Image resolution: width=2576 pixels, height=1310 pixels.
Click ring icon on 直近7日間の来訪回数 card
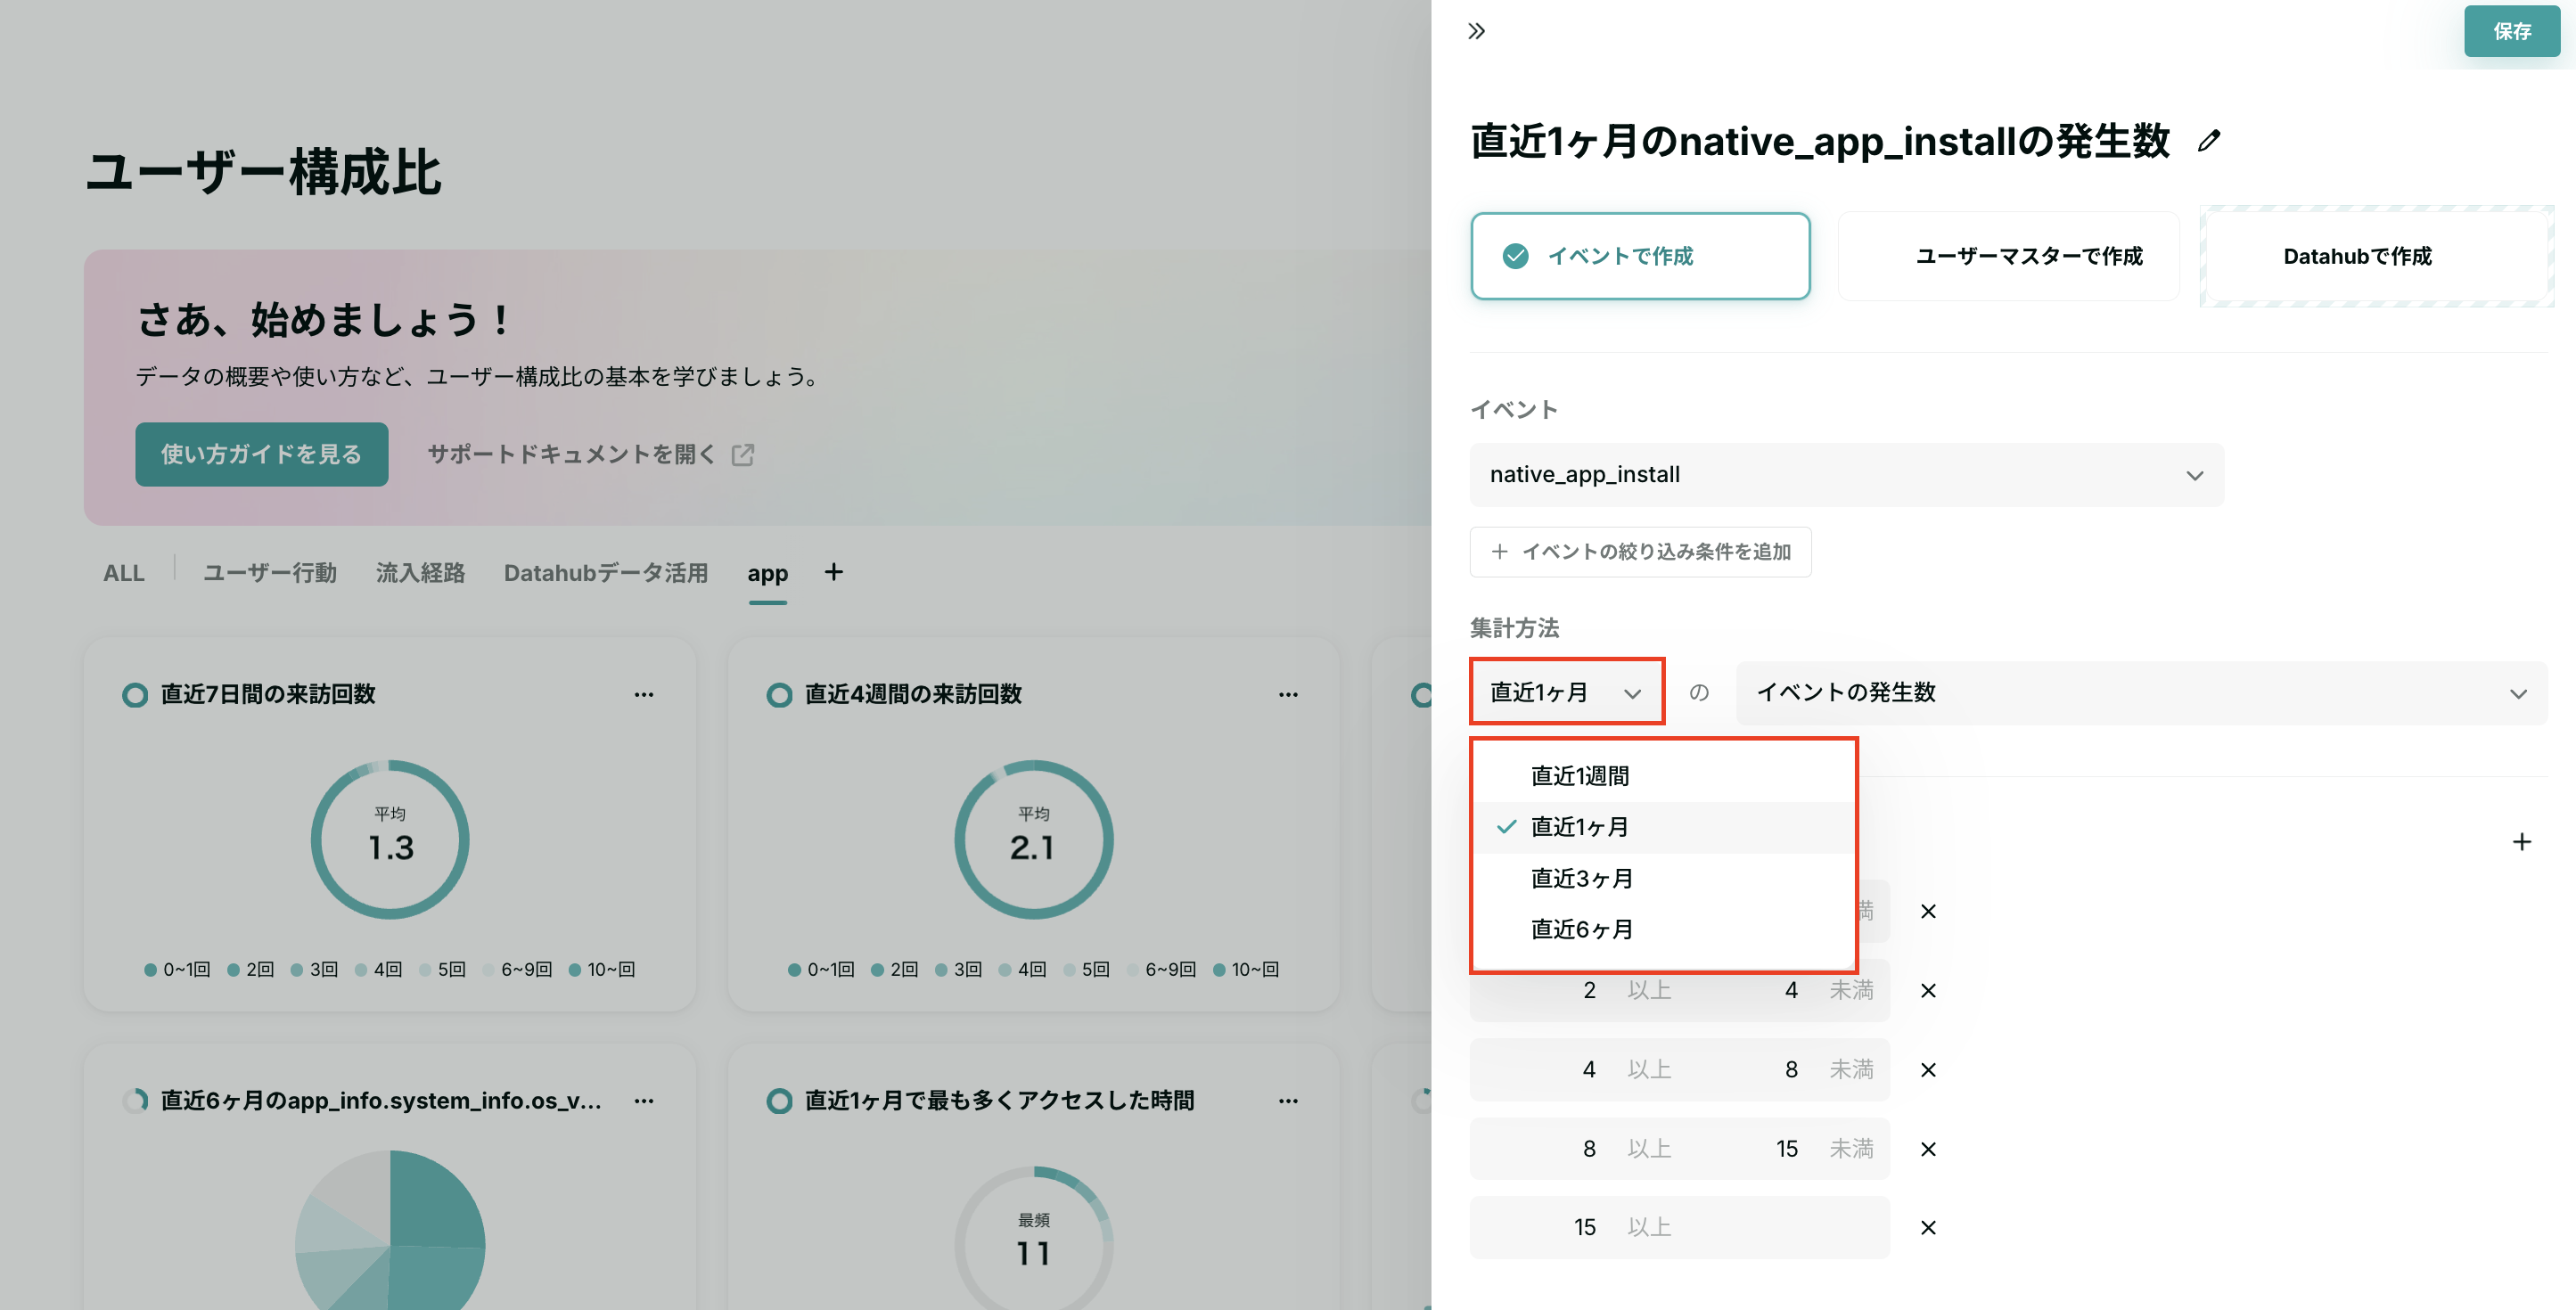[135, 695]
